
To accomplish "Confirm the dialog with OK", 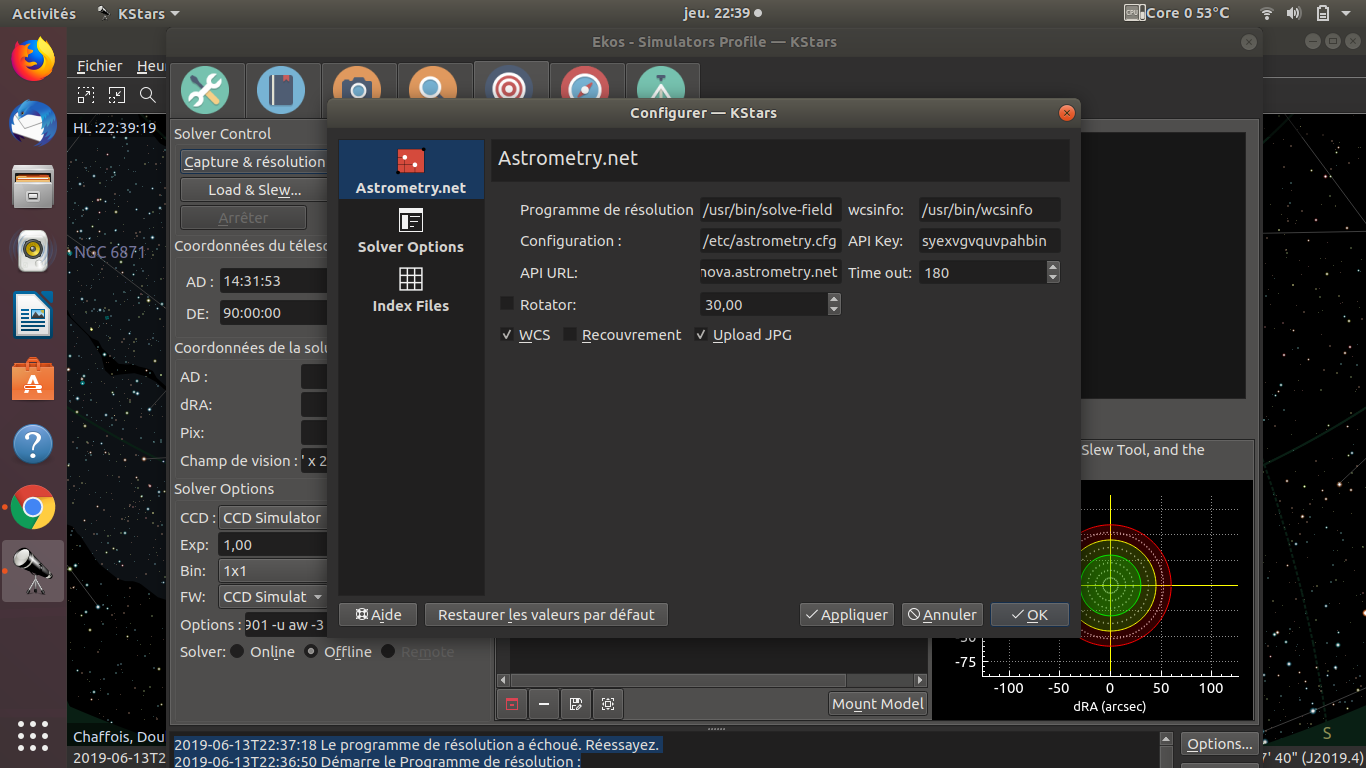I will [1030, 615].
